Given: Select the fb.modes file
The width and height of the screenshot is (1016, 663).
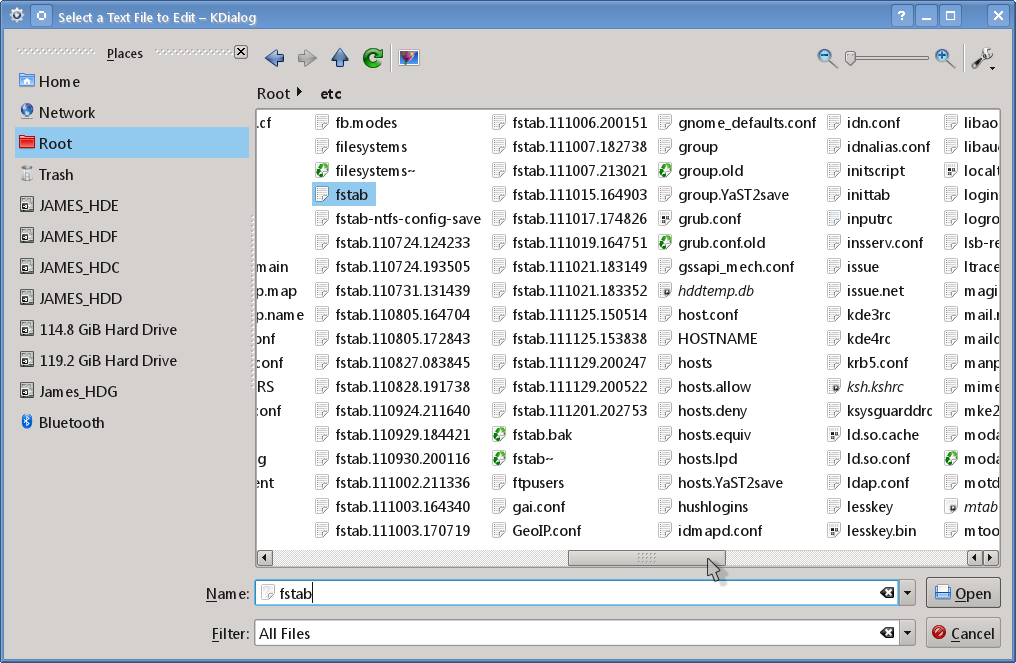Looking at the screenshot, I should 356,123.
